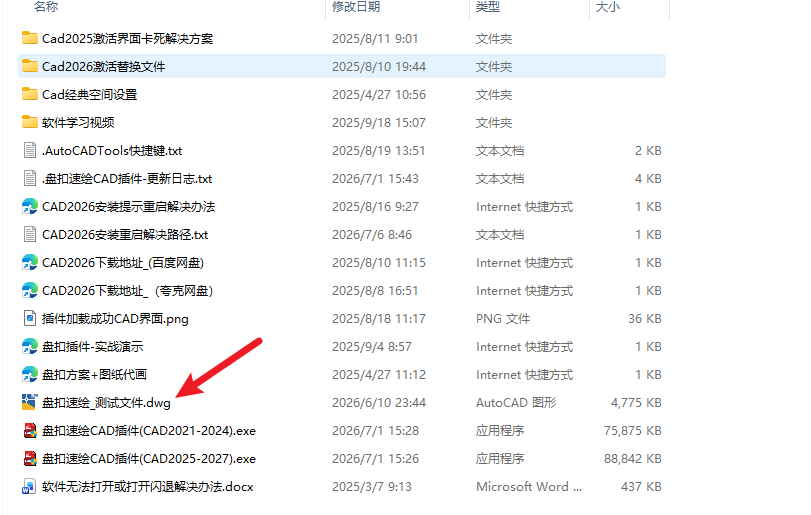
Task: Select the Cad2025激活界面卡死解决方案 folder icon
Action: coord(29,38)
